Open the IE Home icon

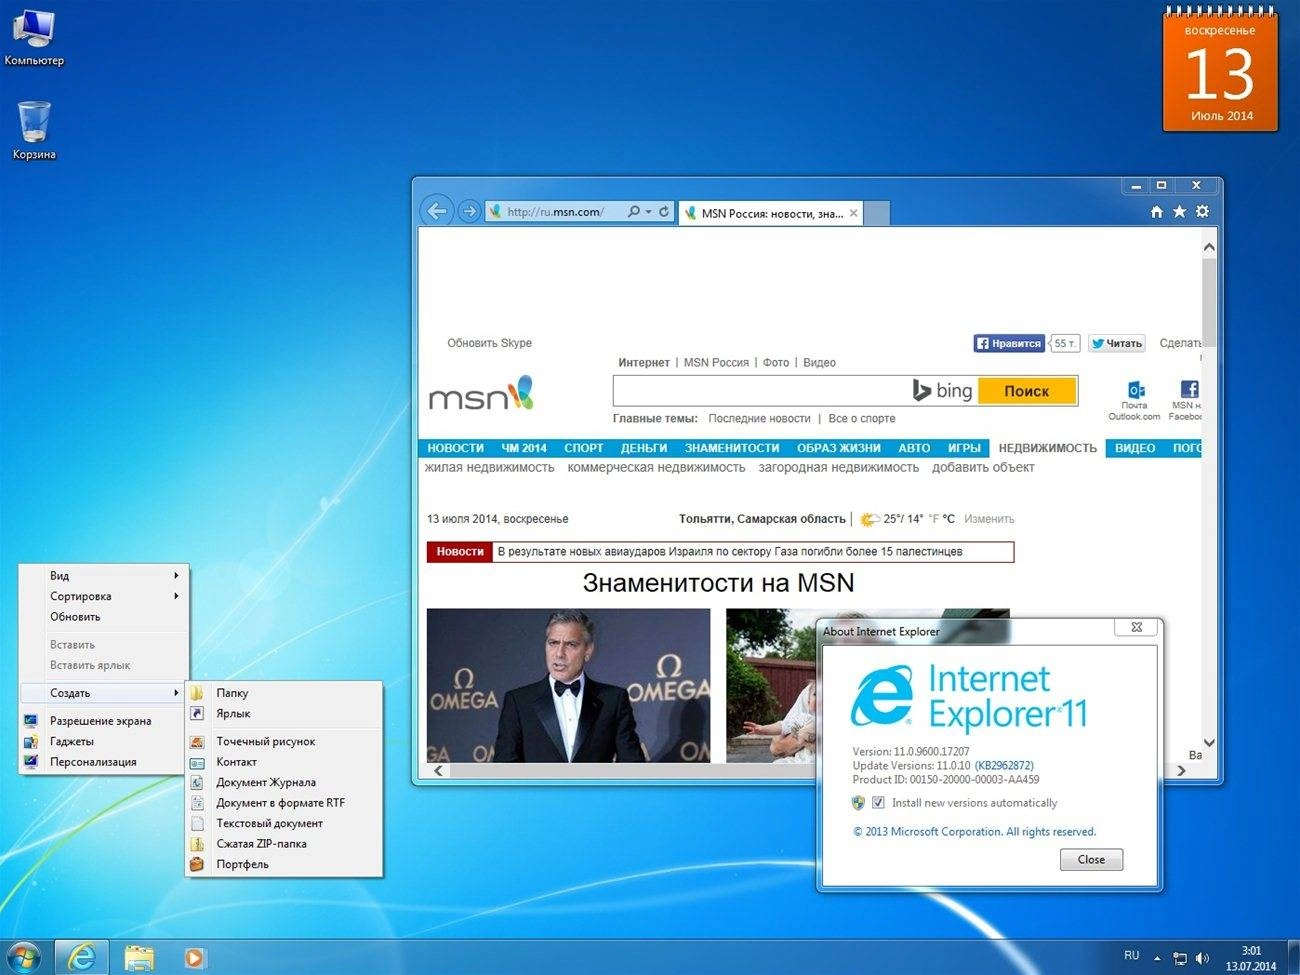click(1157, 212)
